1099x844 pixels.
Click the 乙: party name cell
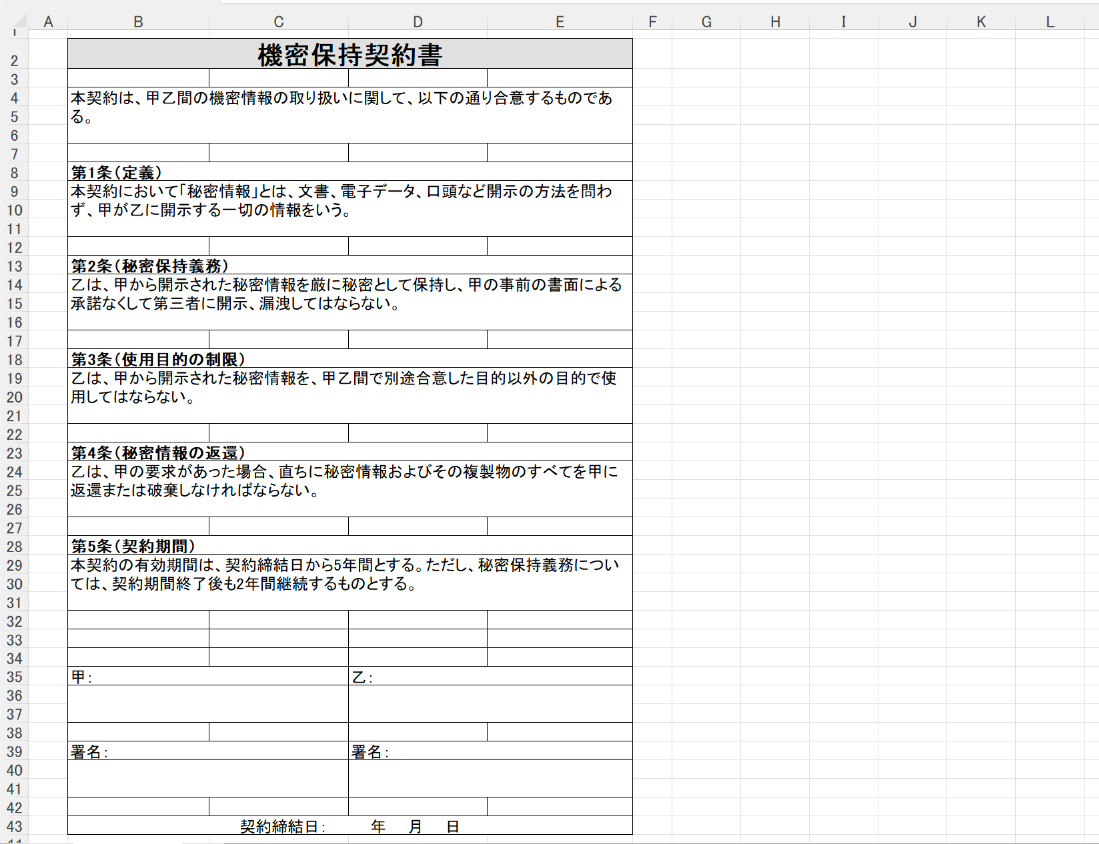pyautogui.click(x=490, y=677)
